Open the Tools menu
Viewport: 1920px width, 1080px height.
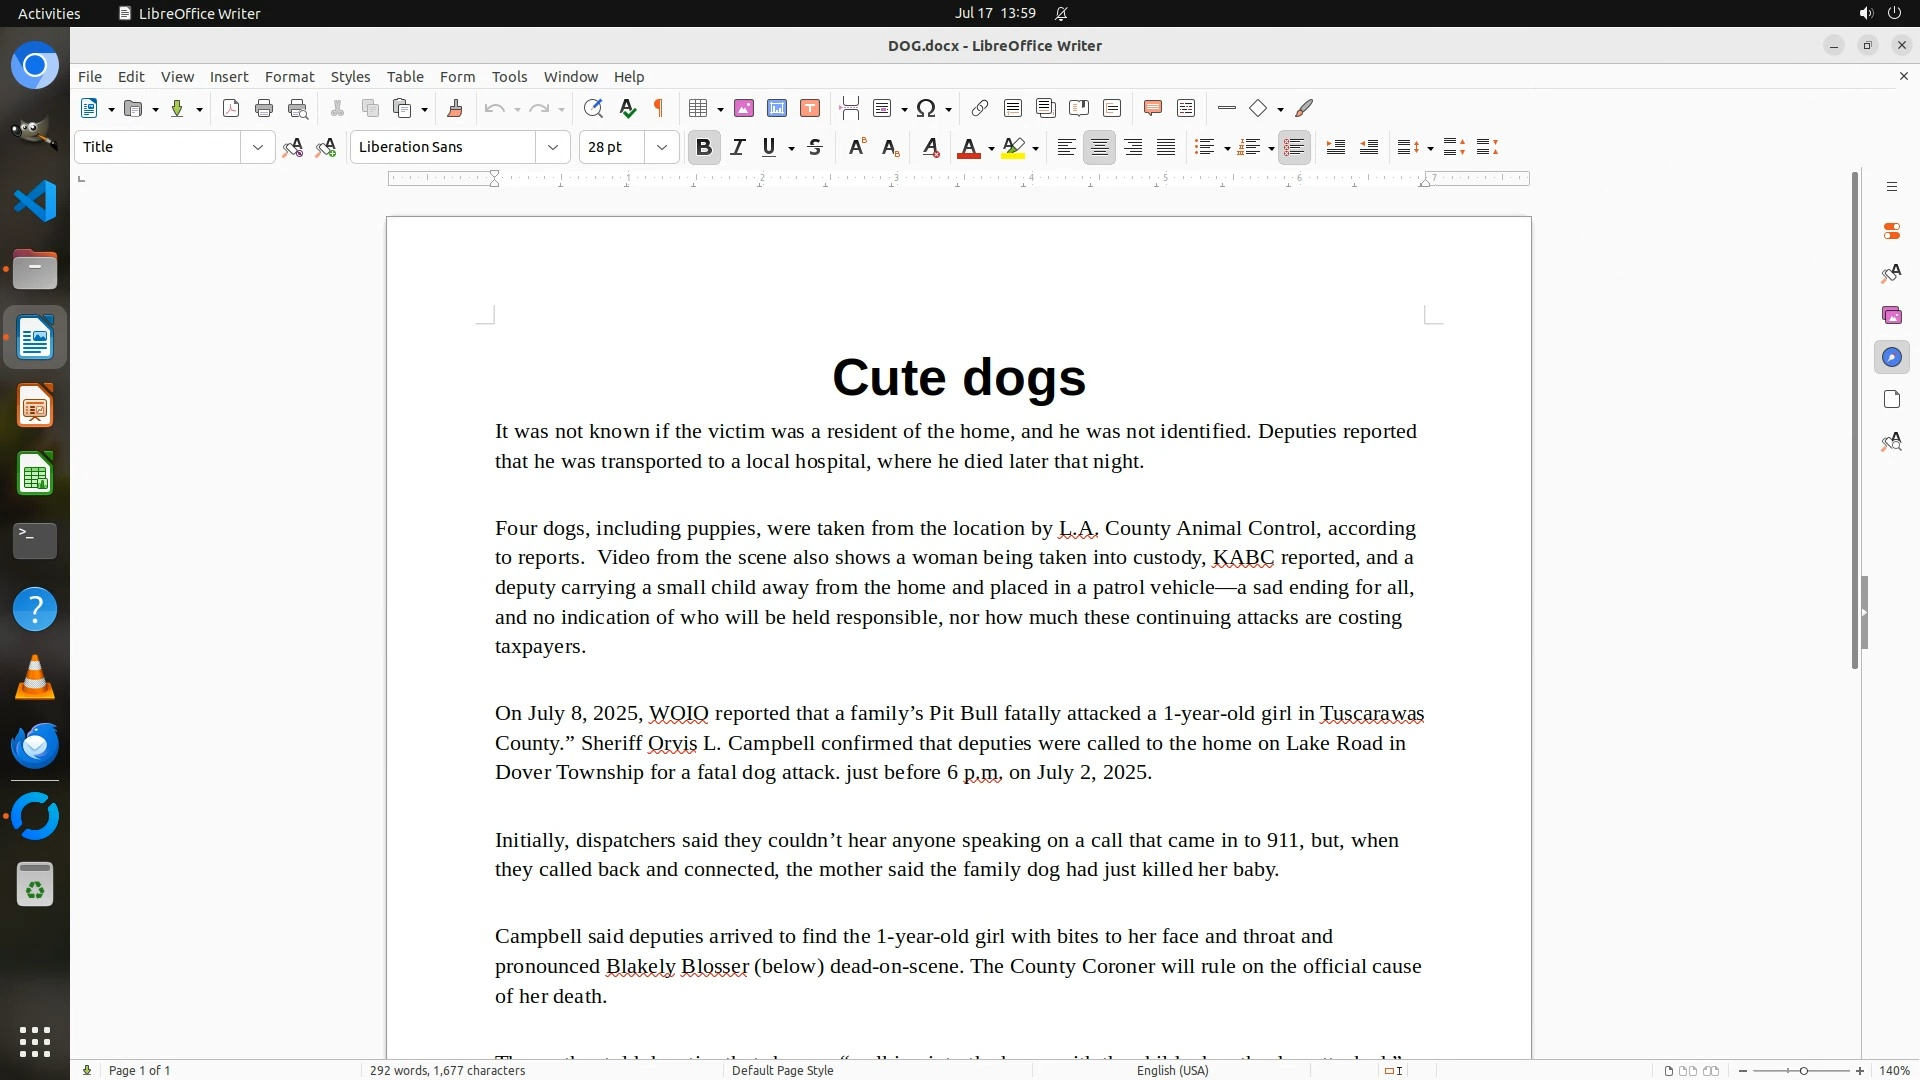coord(509,77)
